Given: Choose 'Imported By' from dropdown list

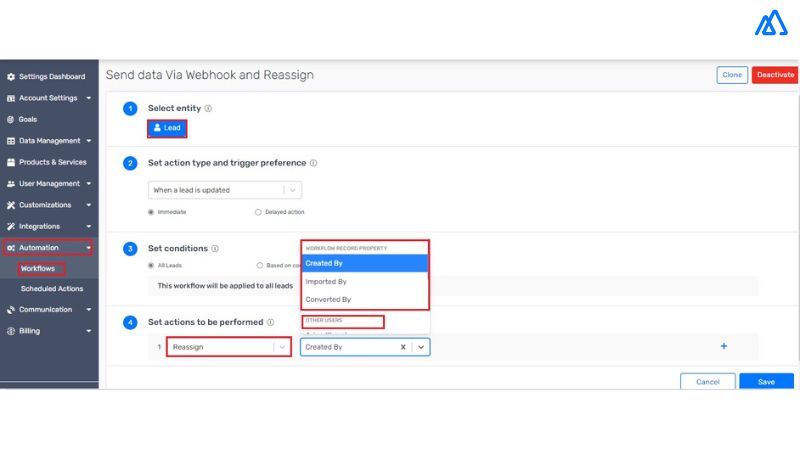Looking at the screenshot, I should [364, 282].
